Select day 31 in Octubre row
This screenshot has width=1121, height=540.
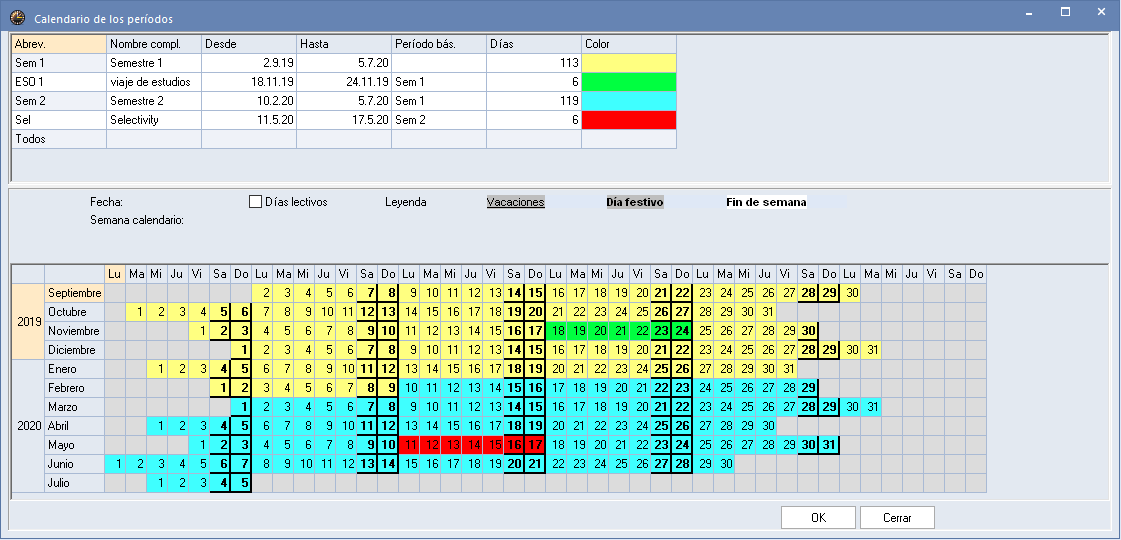766,312
